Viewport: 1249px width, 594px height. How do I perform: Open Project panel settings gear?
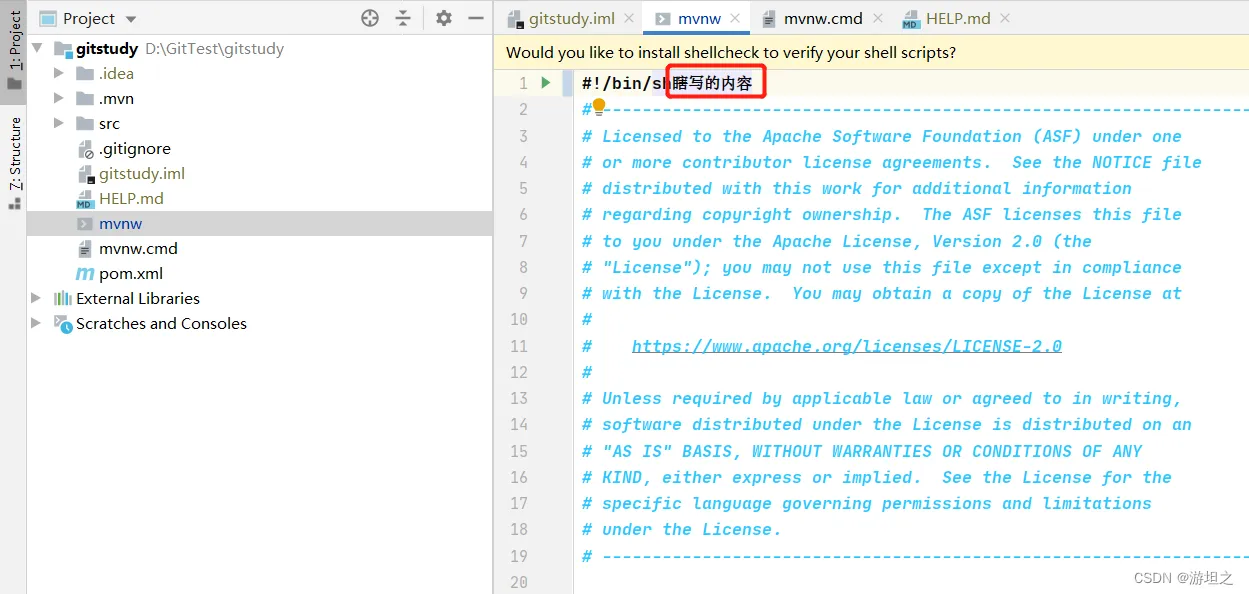pos(444,18)
